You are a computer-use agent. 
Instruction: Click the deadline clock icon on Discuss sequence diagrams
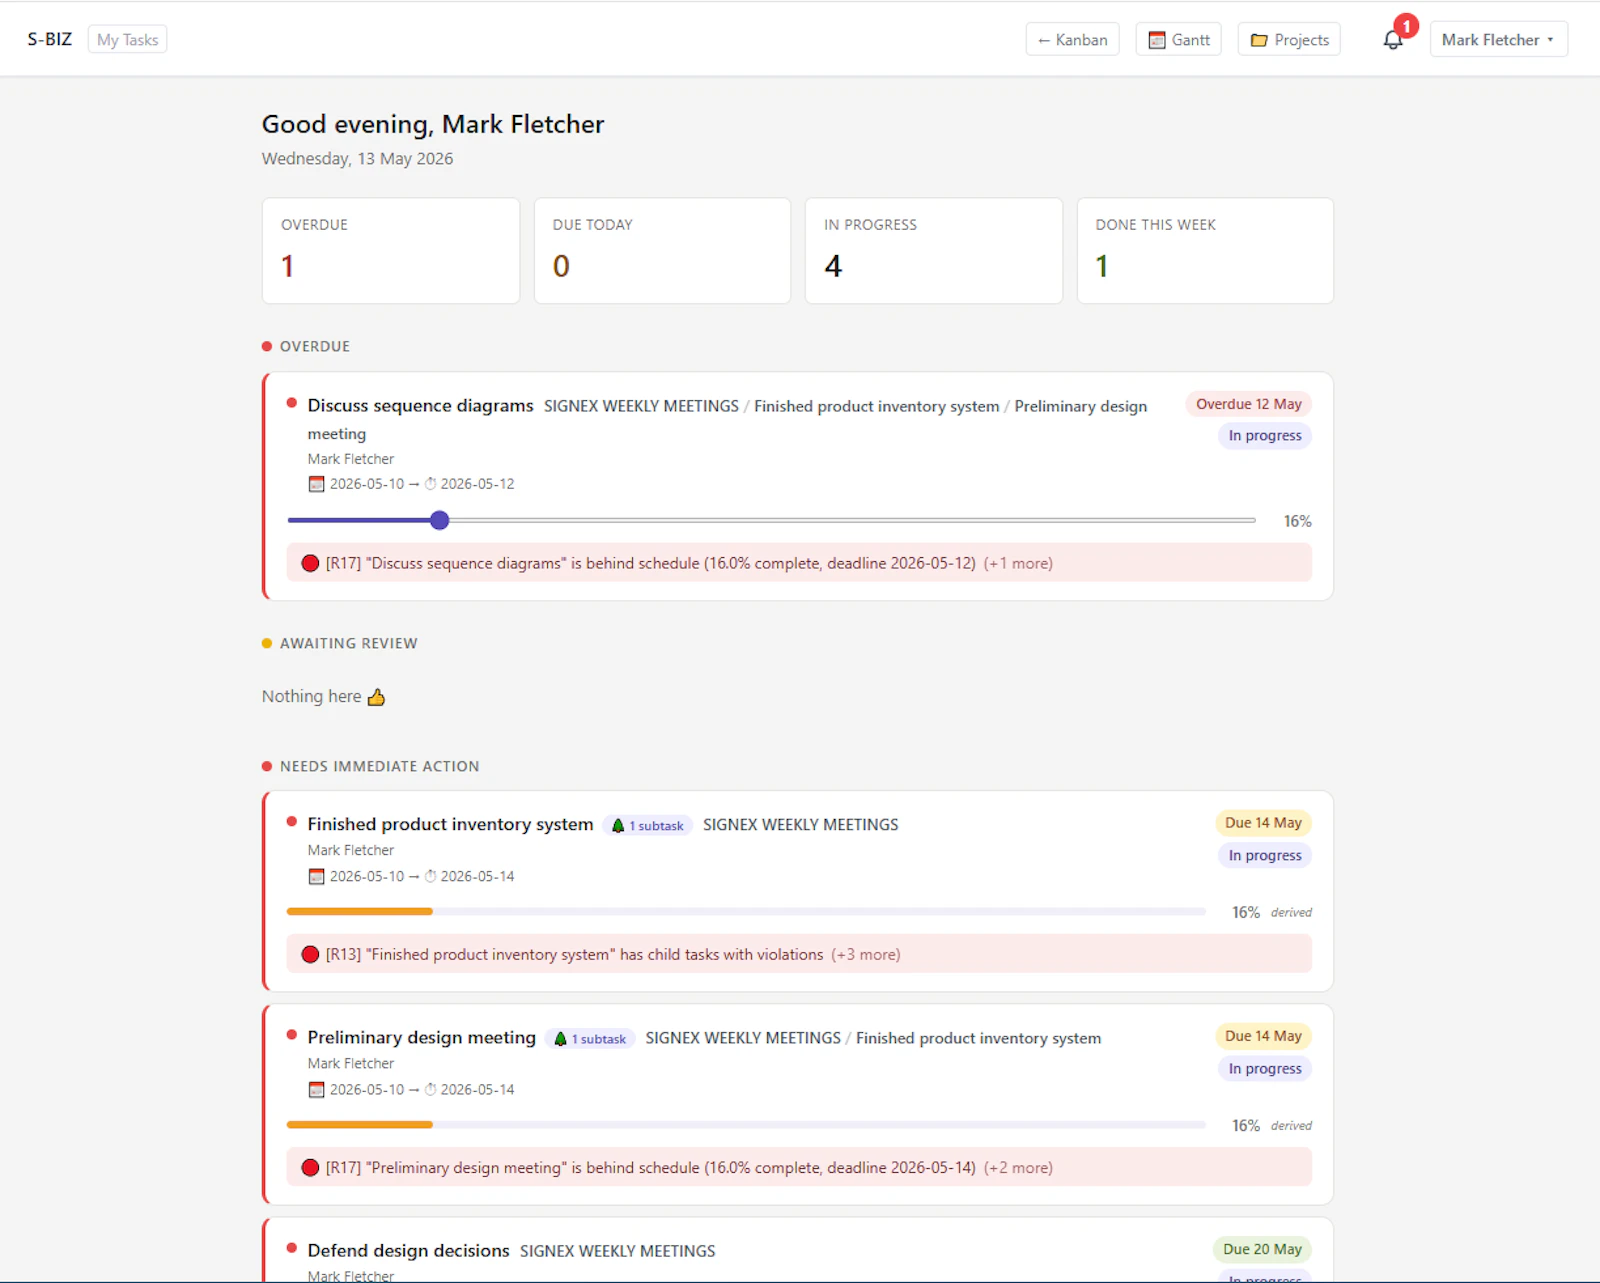pyautogui.click(x=431, y=484)
